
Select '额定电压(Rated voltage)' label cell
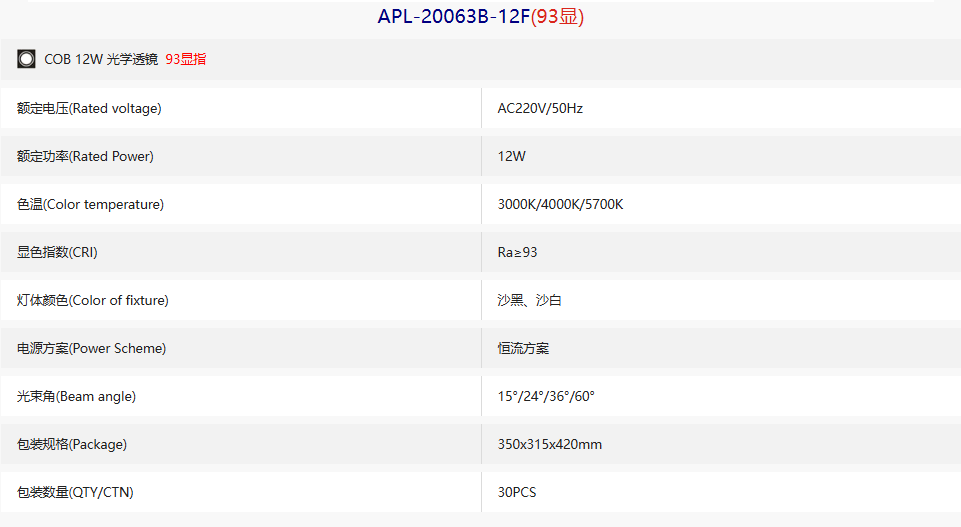coord(241,108)
